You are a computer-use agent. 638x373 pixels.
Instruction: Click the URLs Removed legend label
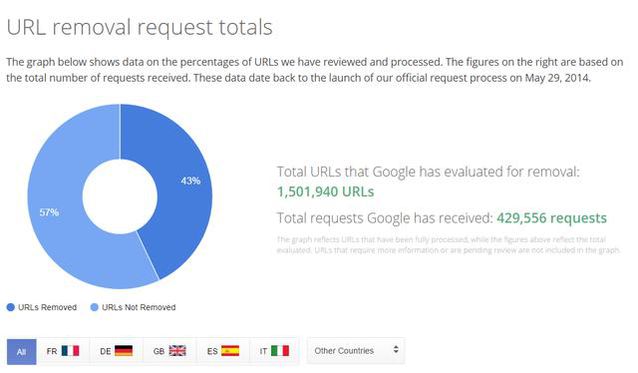coord(47,308)
